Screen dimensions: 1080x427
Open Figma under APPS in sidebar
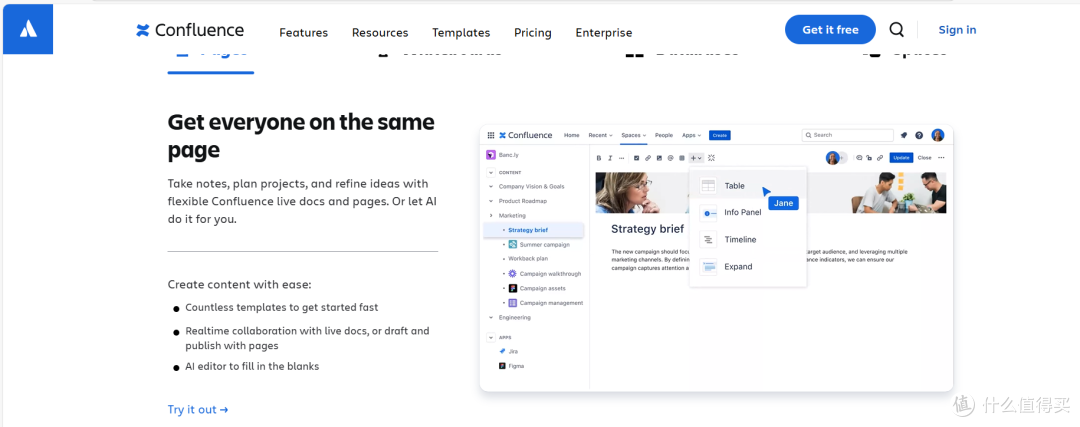pos(511,366)
